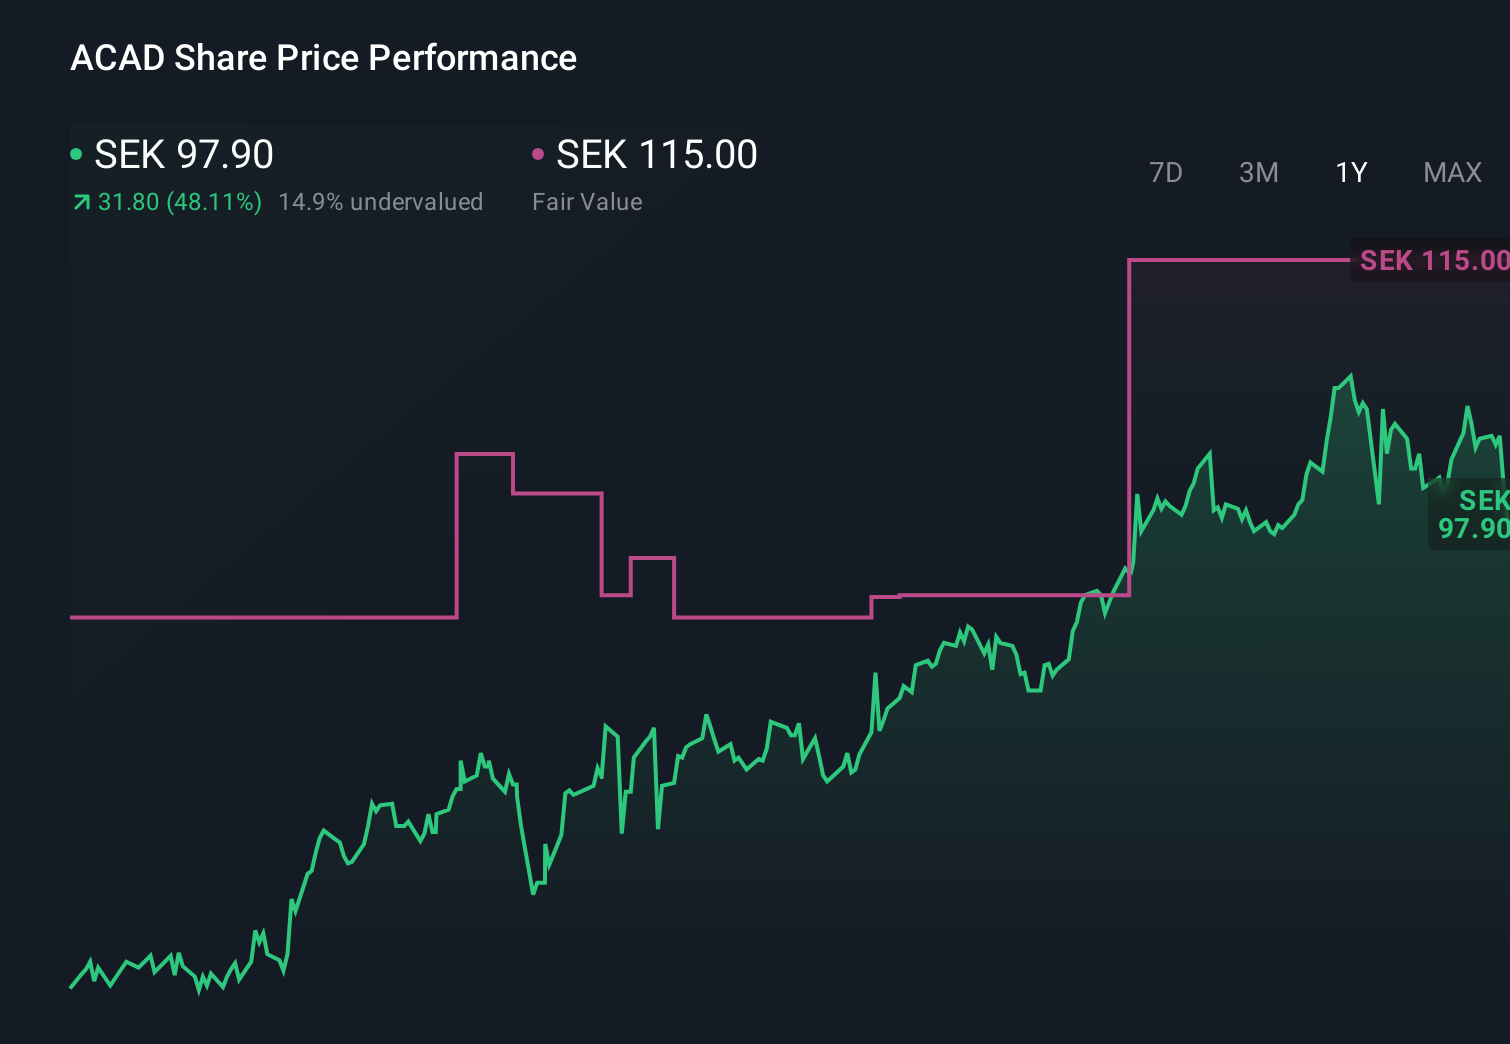Image resolution: width=1510 pixels, height=1044 pixels.
Task: Switch to the 3M time range
Action: point(1258,172)
